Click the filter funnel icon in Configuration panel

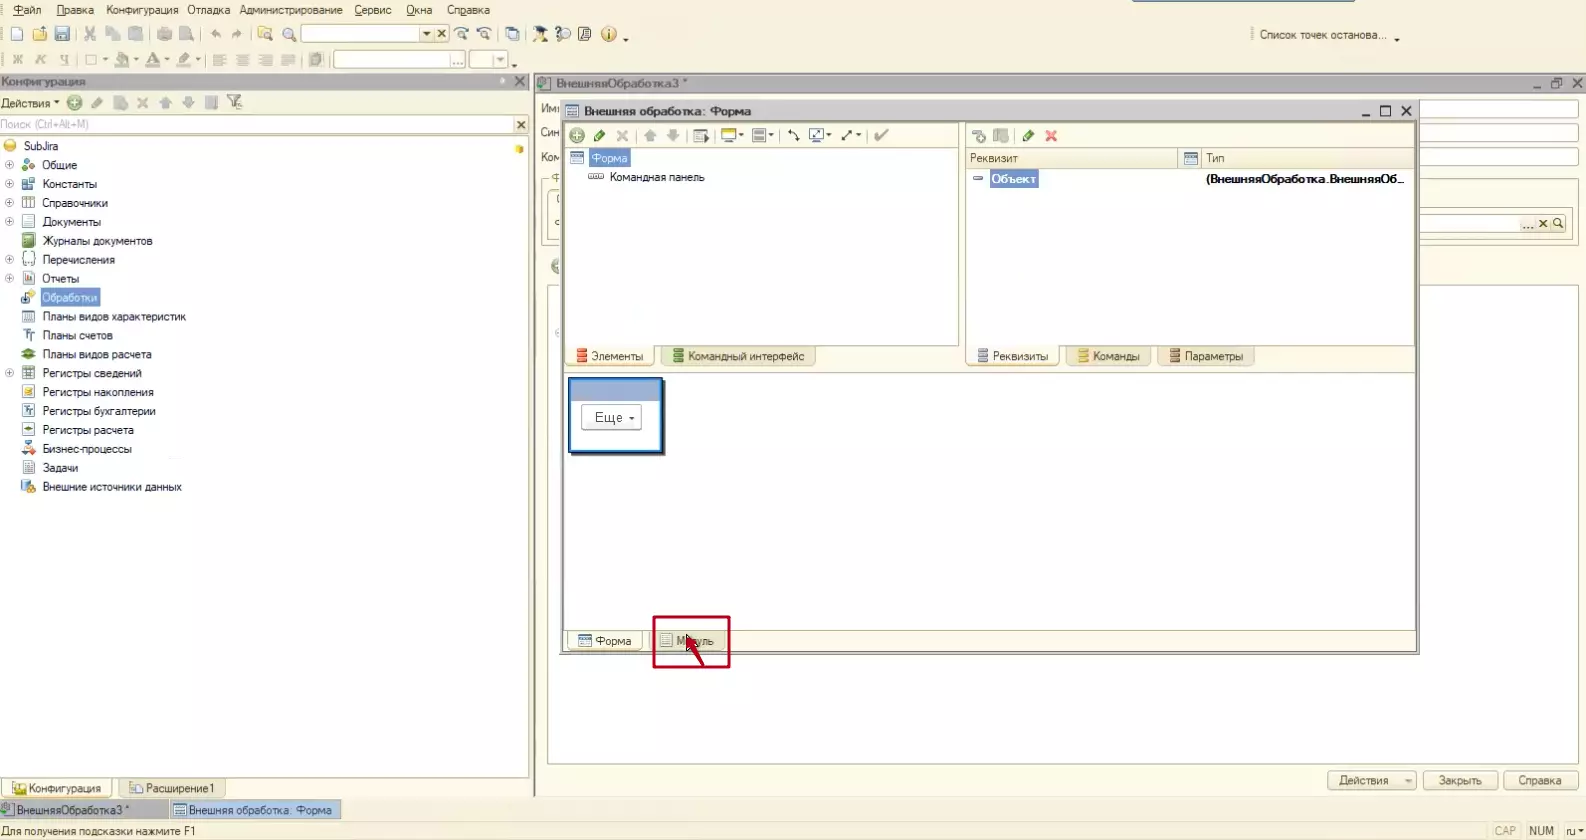pos(235,102)
